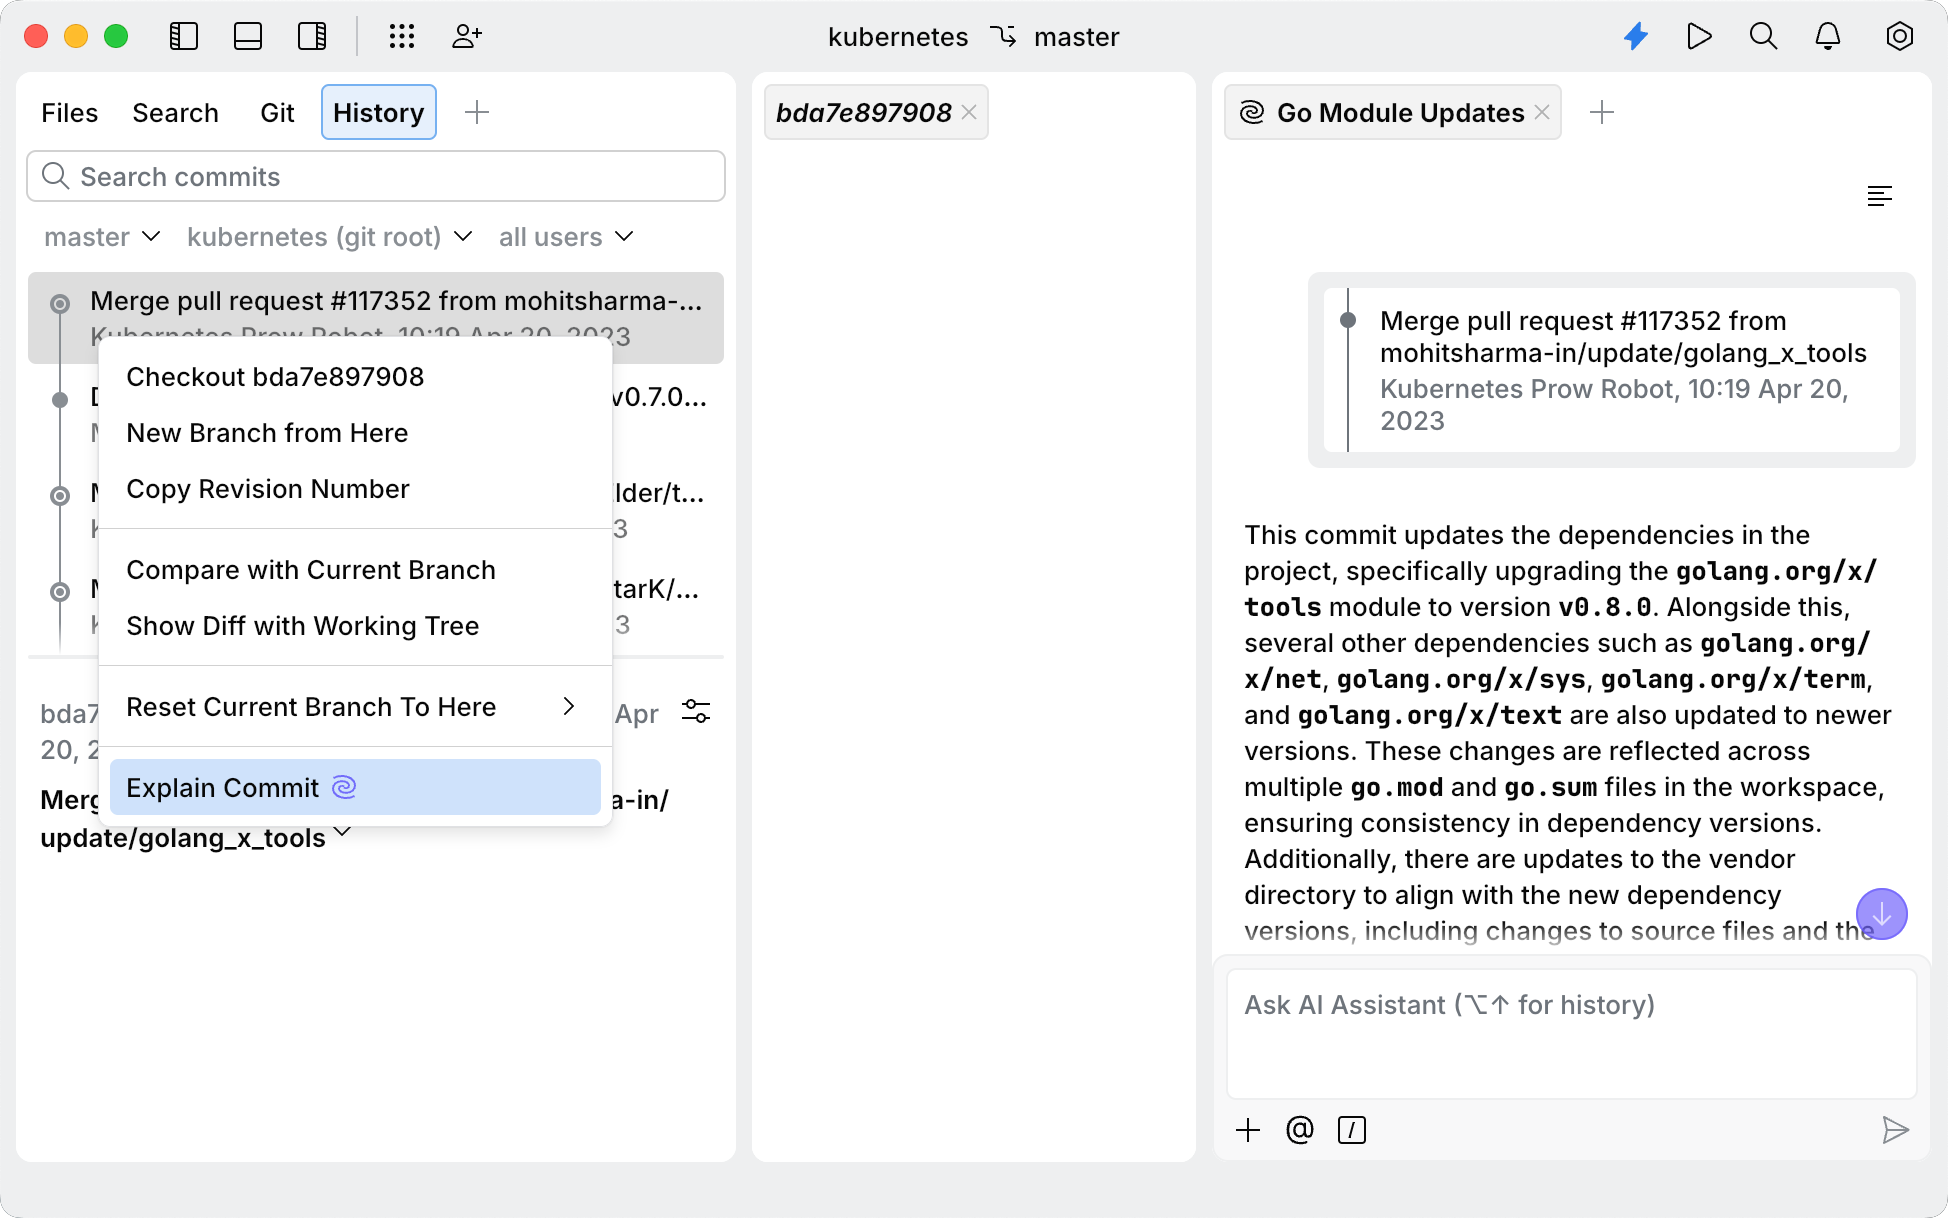1948x1218 pixels.
Task: Select the Merge pull request #117352 commit row
Action: click(x=376, y=317)
